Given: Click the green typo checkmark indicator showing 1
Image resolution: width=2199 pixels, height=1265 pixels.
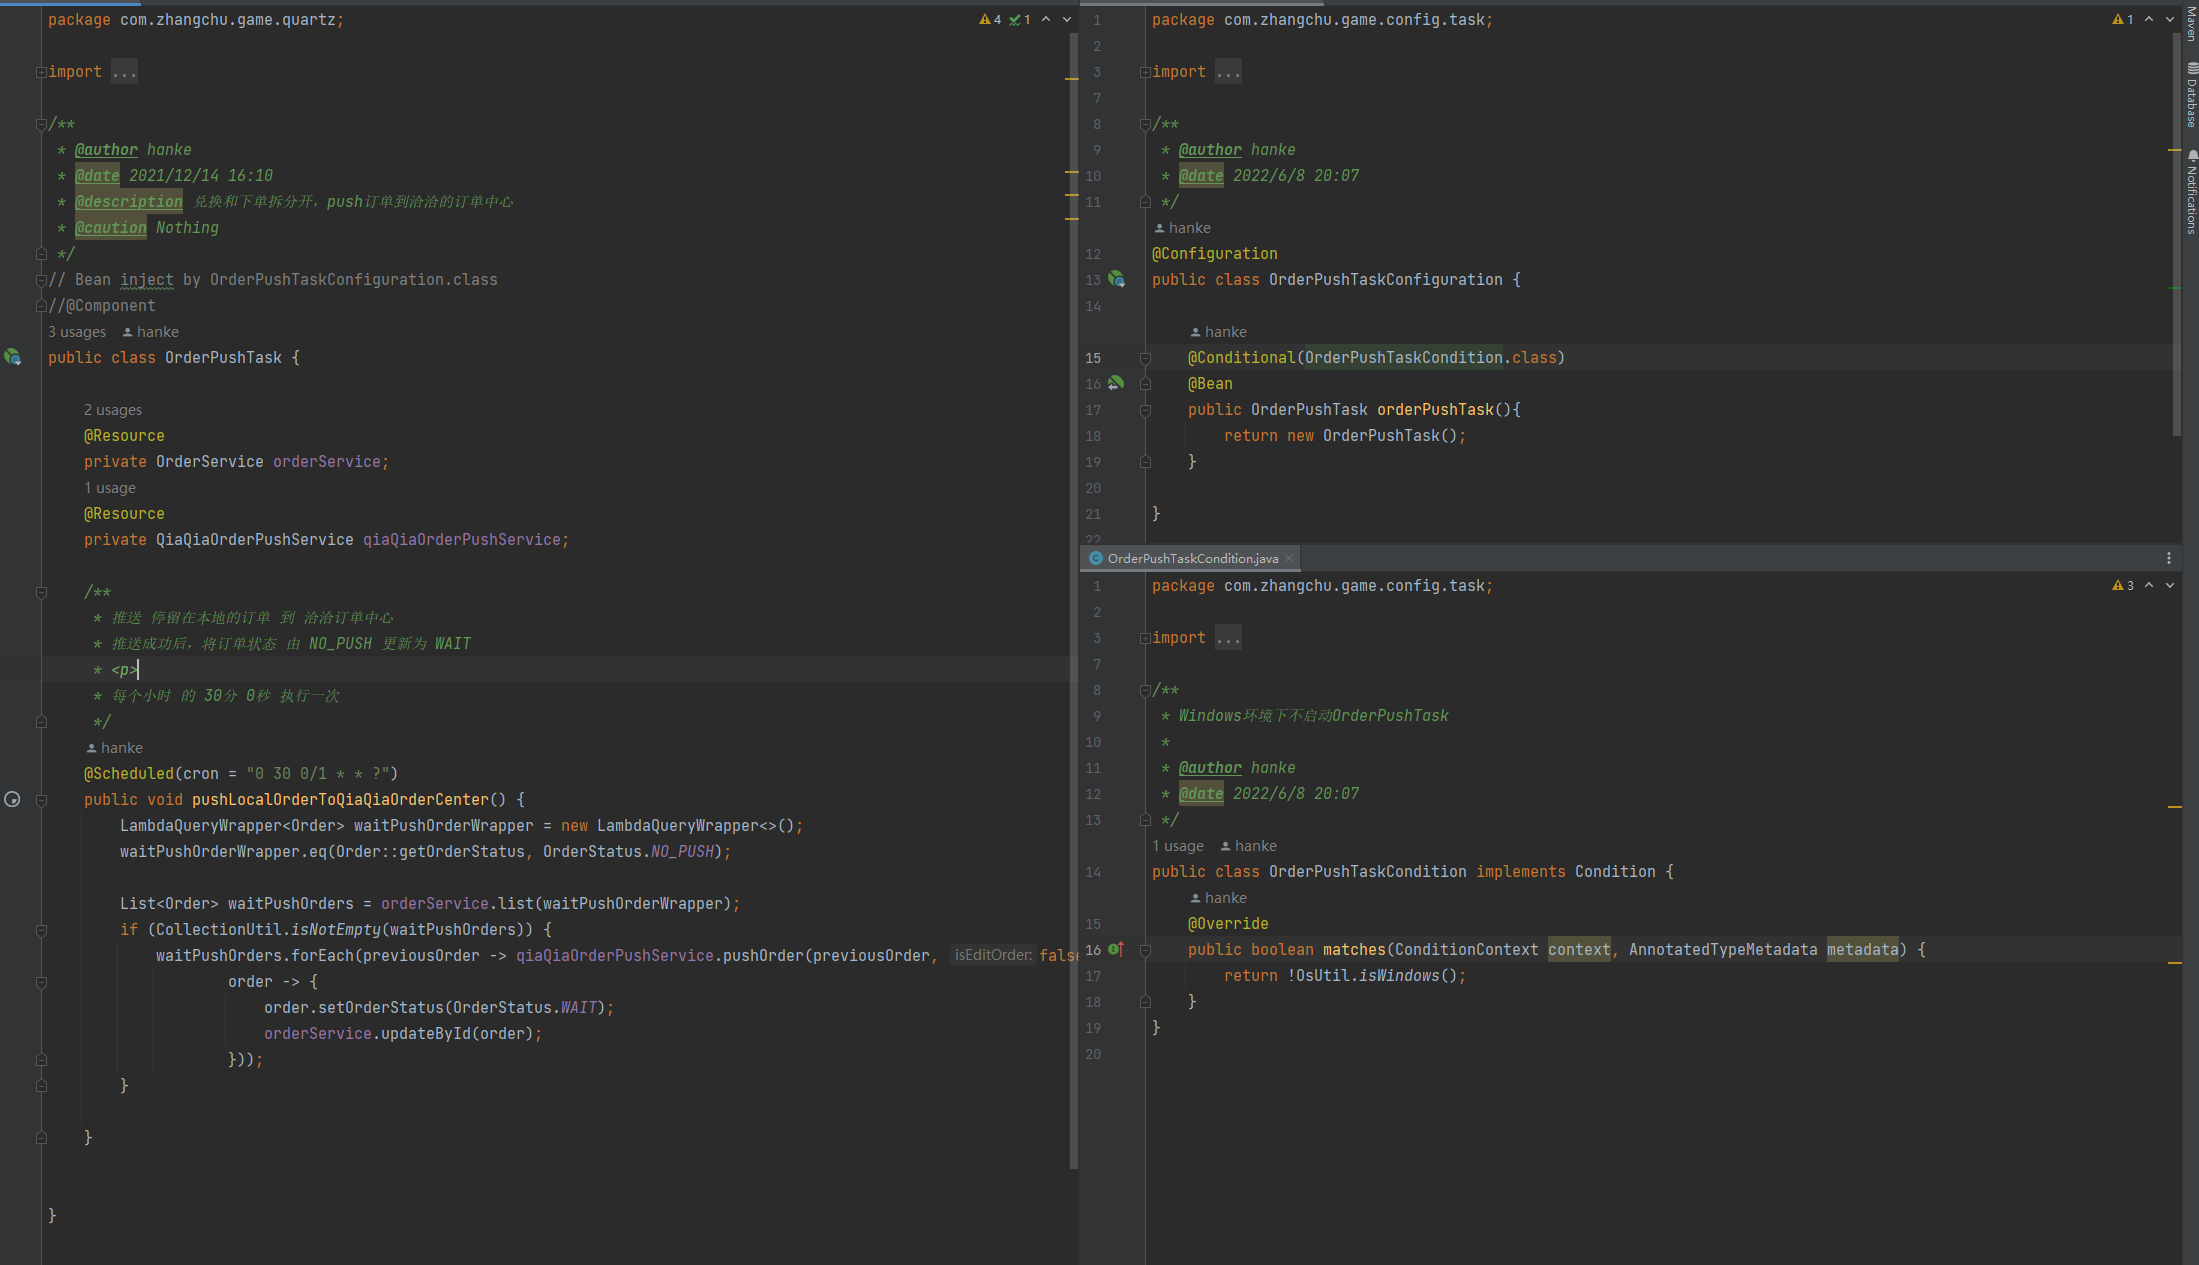Looking at the screenshot, I should tap(1019, 19).
